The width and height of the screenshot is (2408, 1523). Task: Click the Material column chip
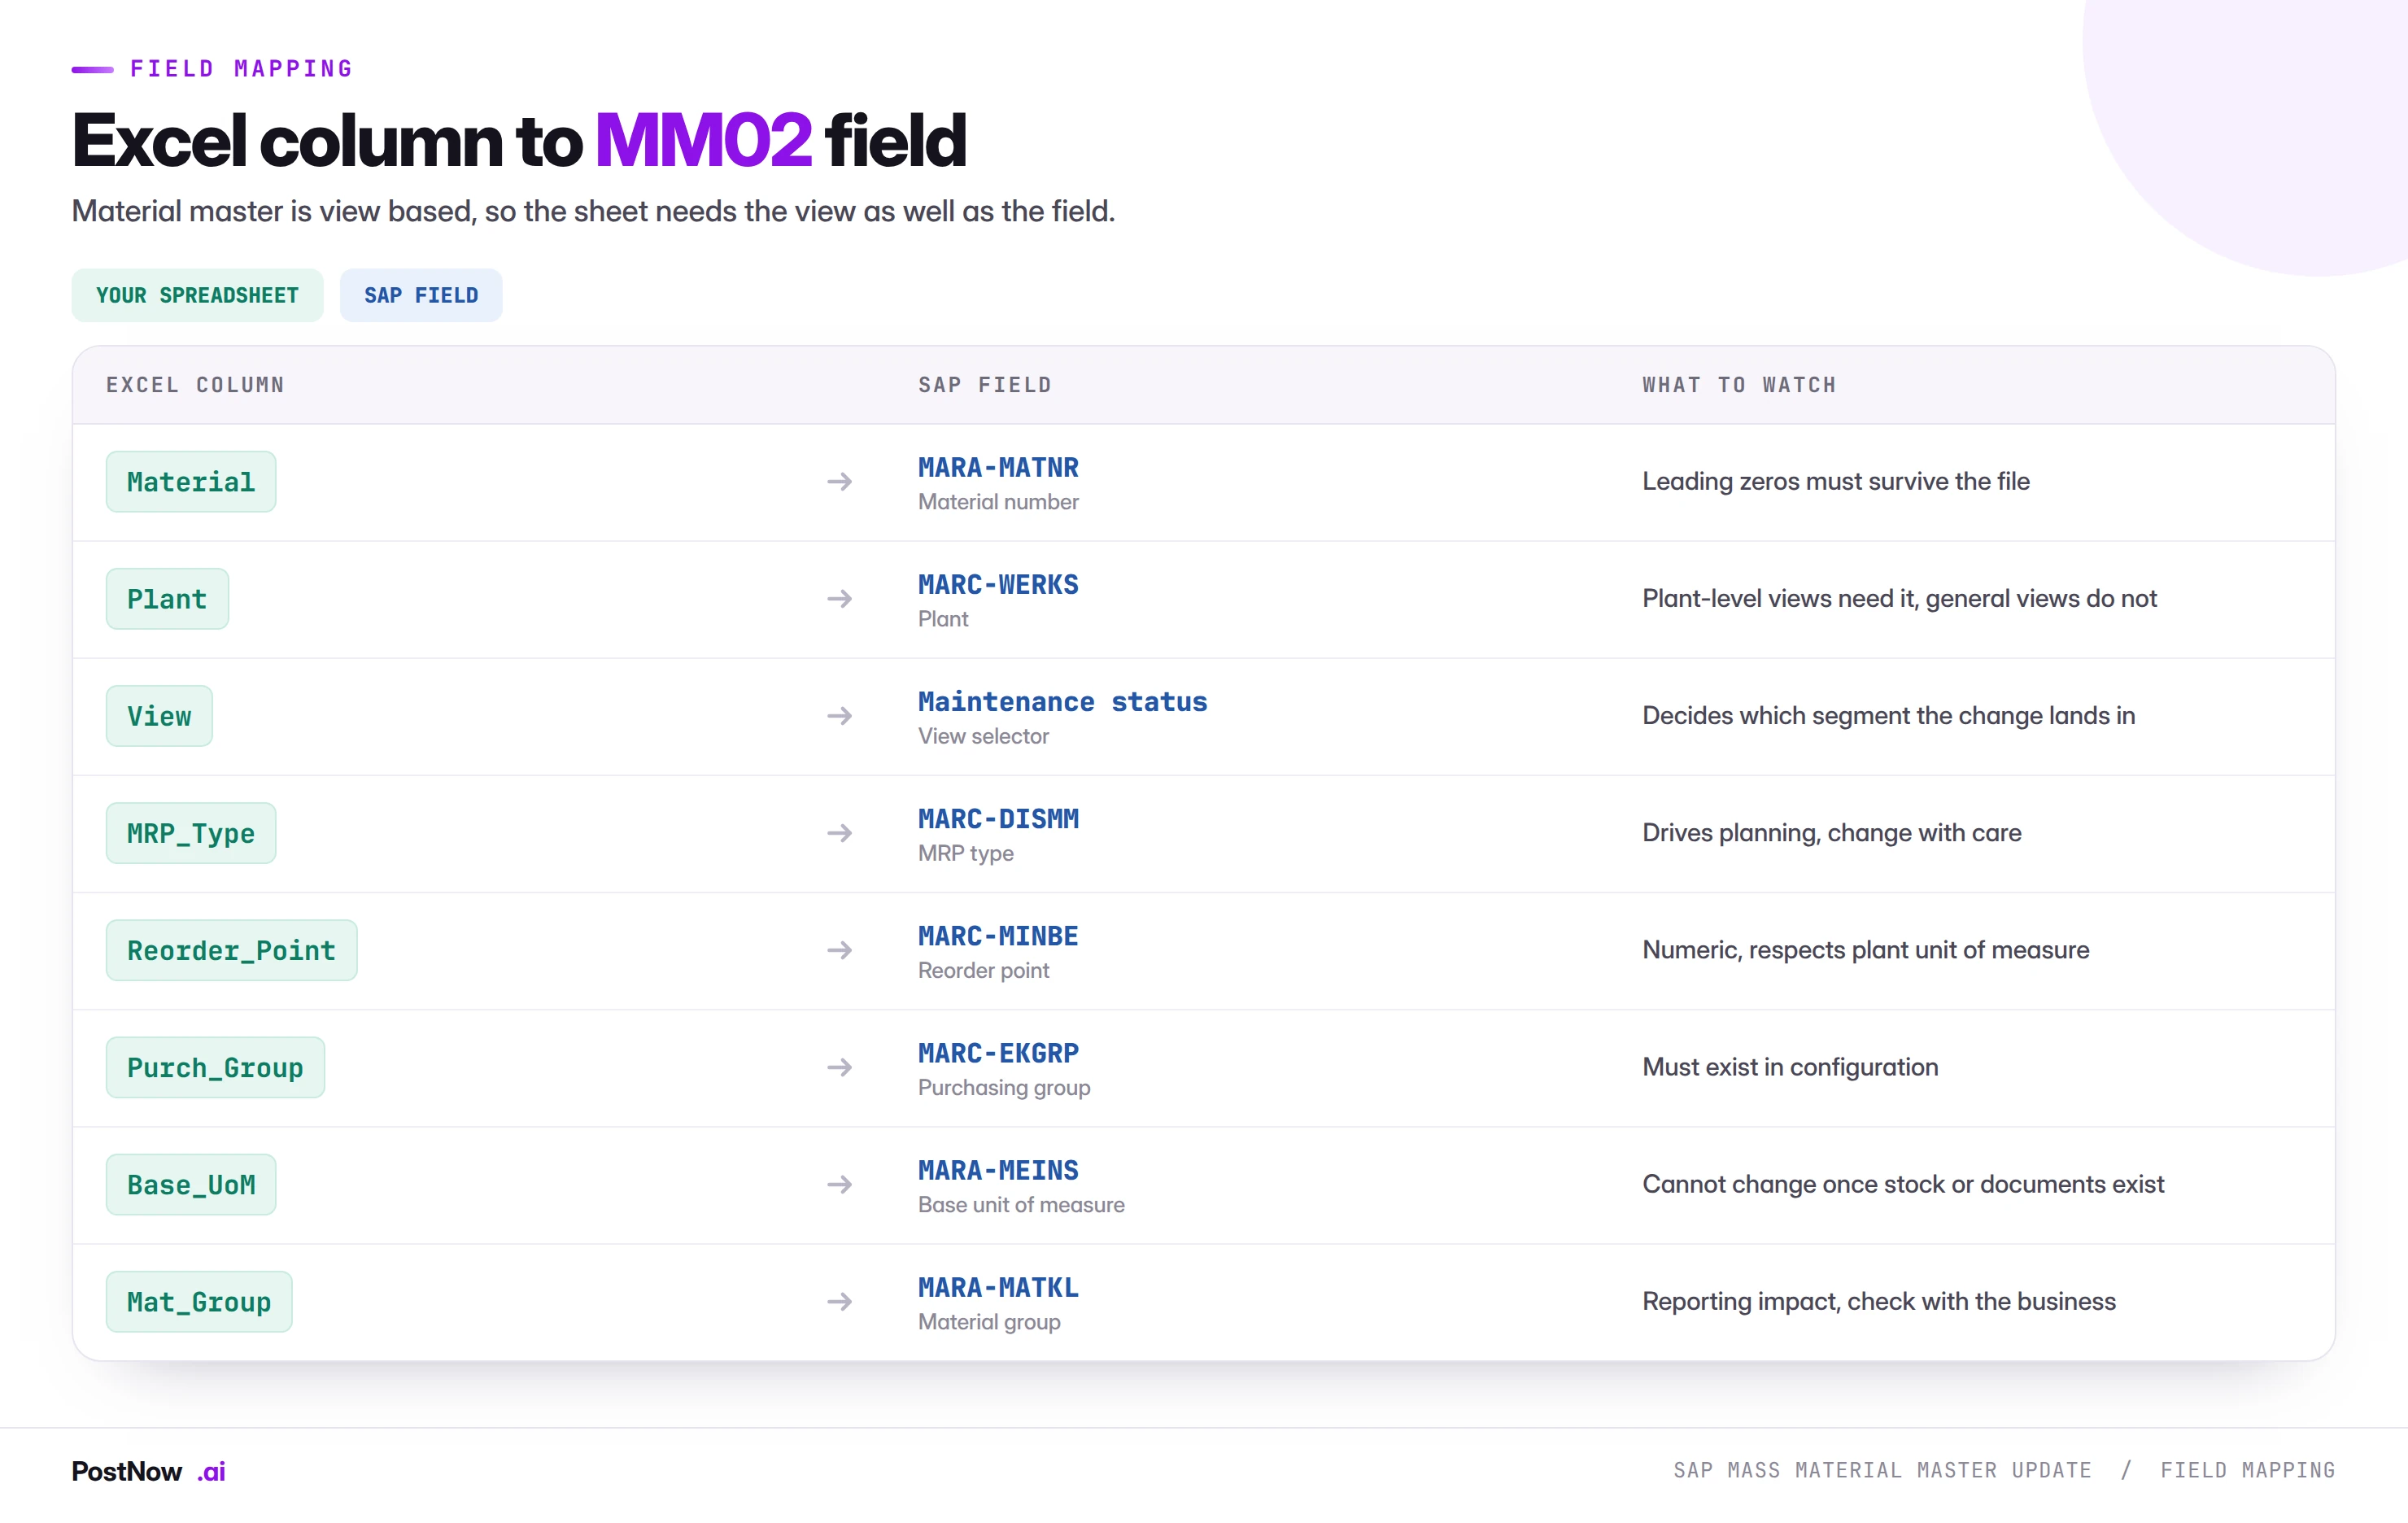(x=191, y=482)
